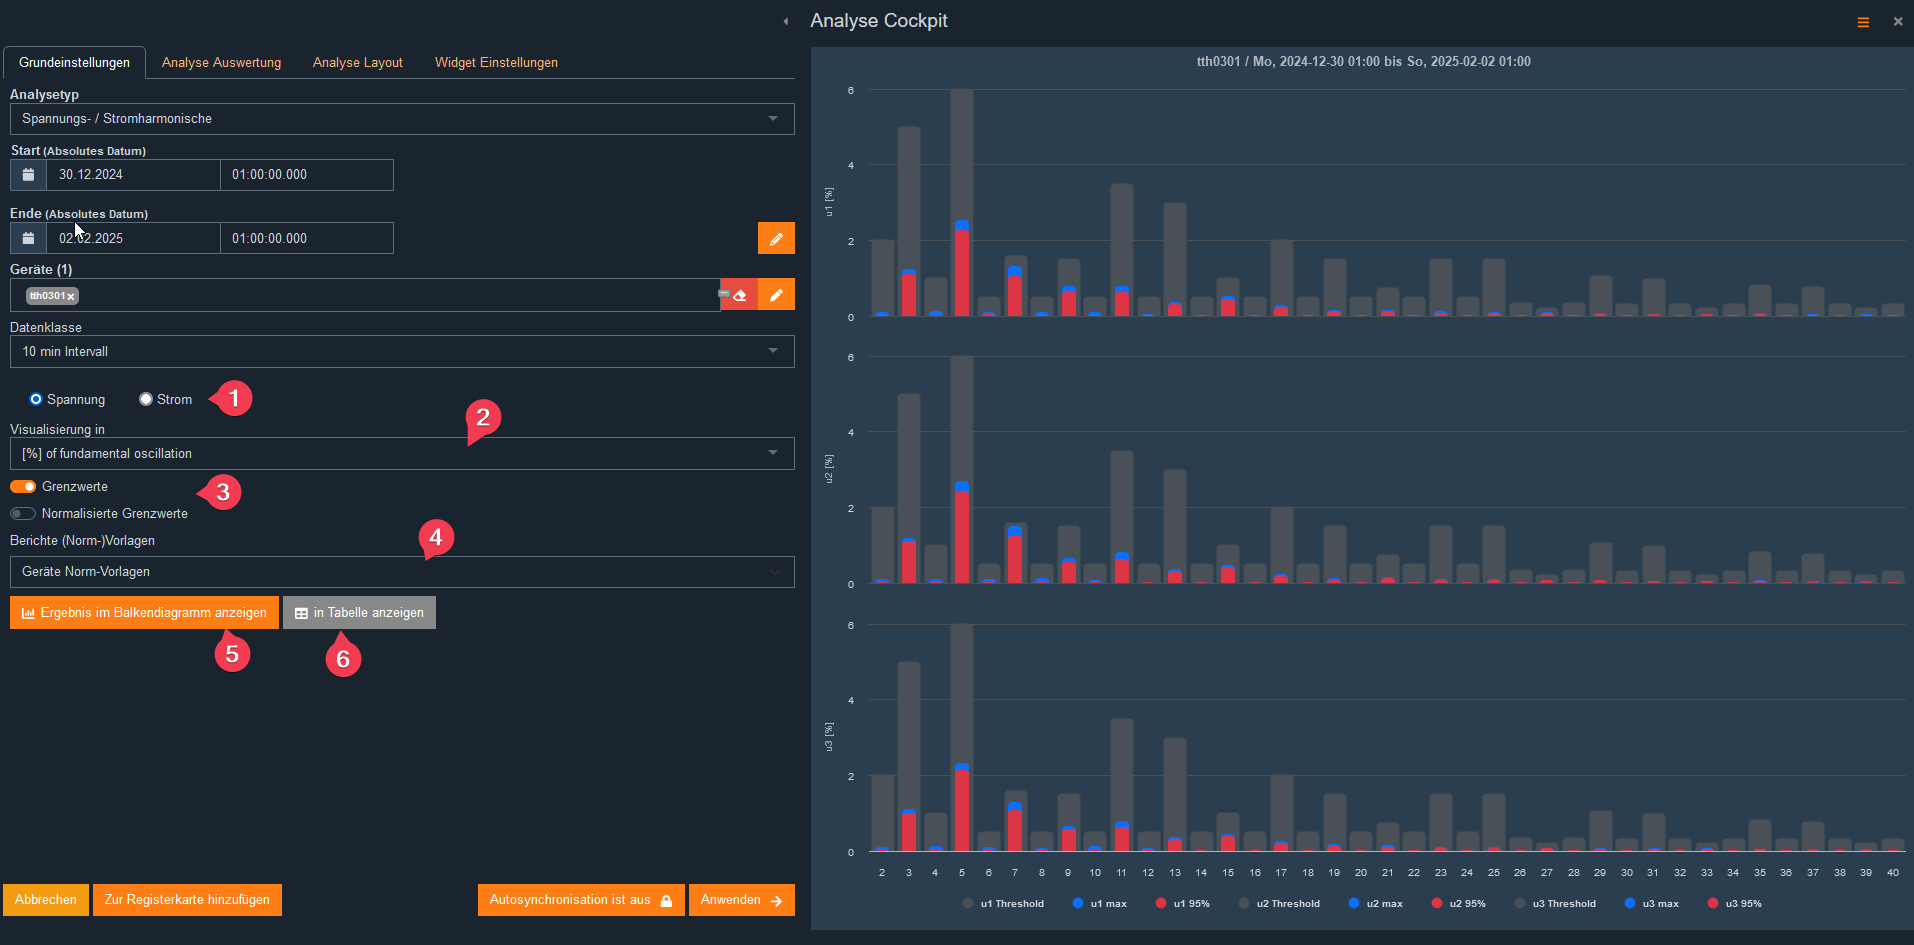Click the red eraser icon in Geräte field
This screenshot has width=1914, height=945.
point(739,295)
